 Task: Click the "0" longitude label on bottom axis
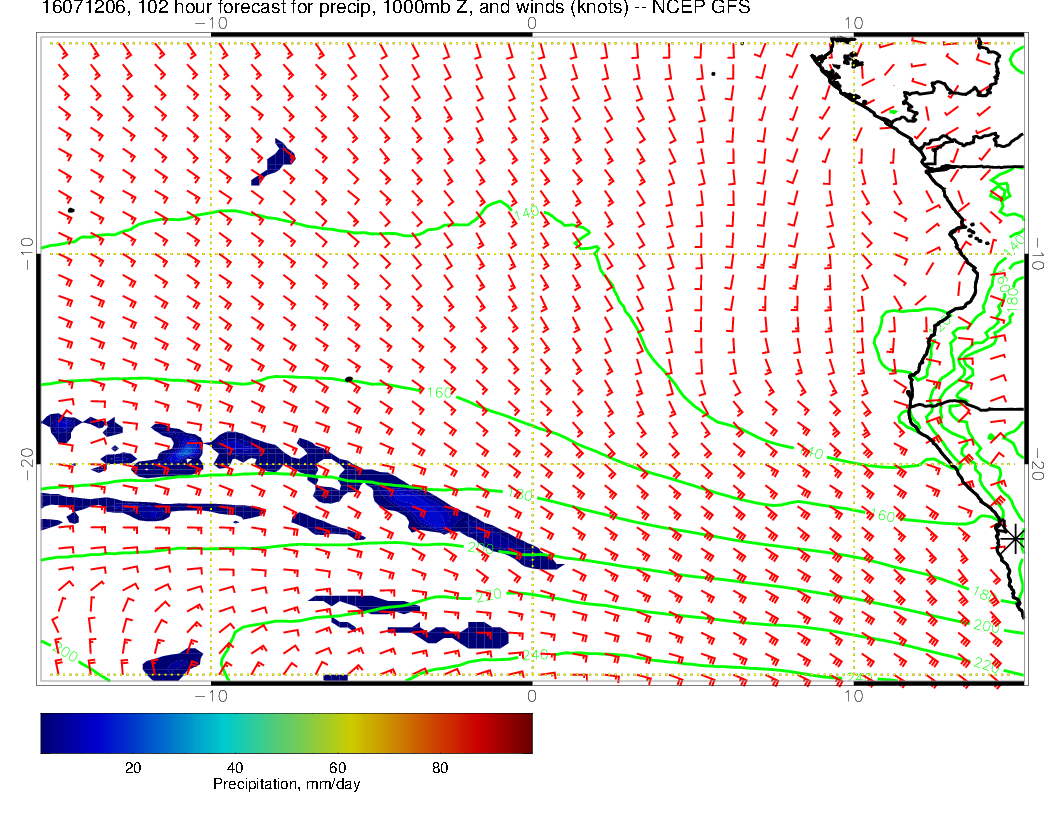point(532,696)
